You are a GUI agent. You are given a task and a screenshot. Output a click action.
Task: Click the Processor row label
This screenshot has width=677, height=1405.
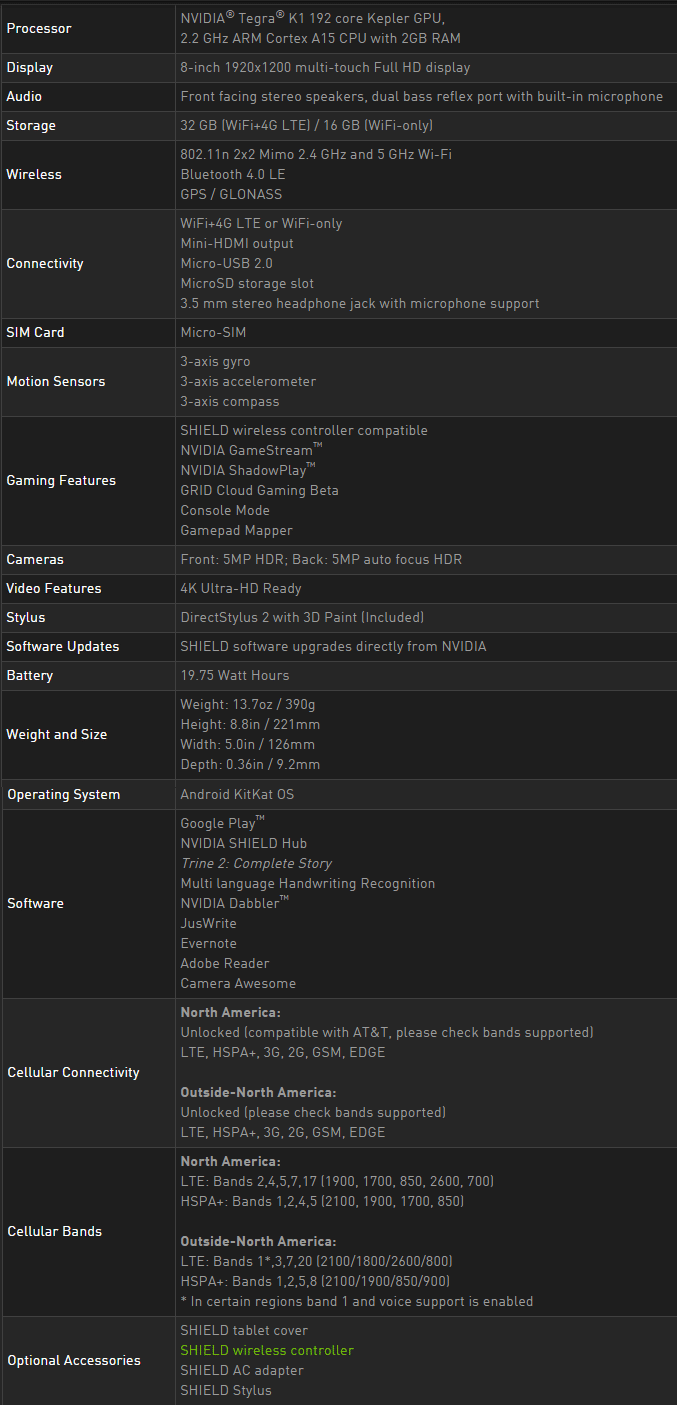39,28
